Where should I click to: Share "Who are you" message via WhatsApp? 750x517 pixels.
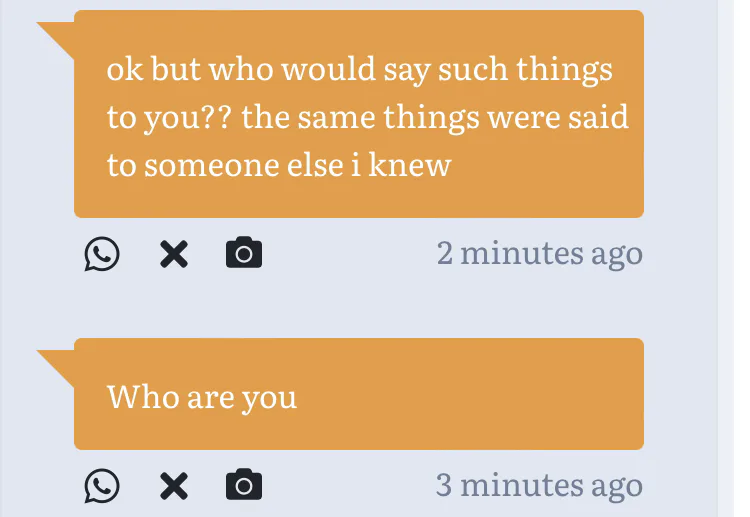[101, 486]
